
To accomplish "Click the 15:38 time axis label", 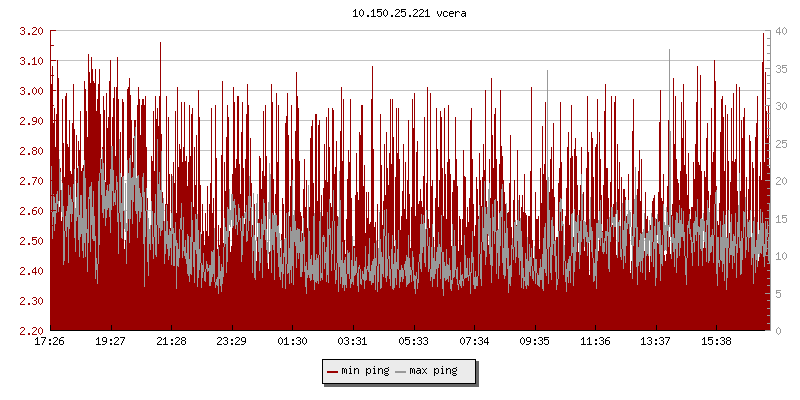I will [716, 342].
